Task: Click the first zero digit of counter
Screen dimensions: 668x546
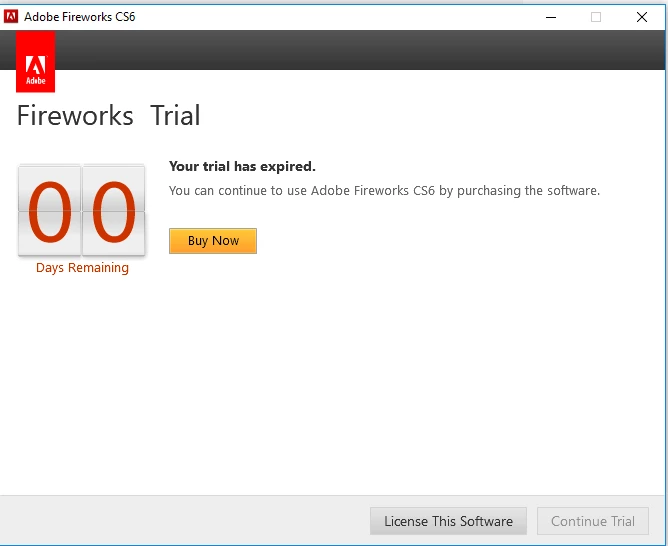Action: 50,211
